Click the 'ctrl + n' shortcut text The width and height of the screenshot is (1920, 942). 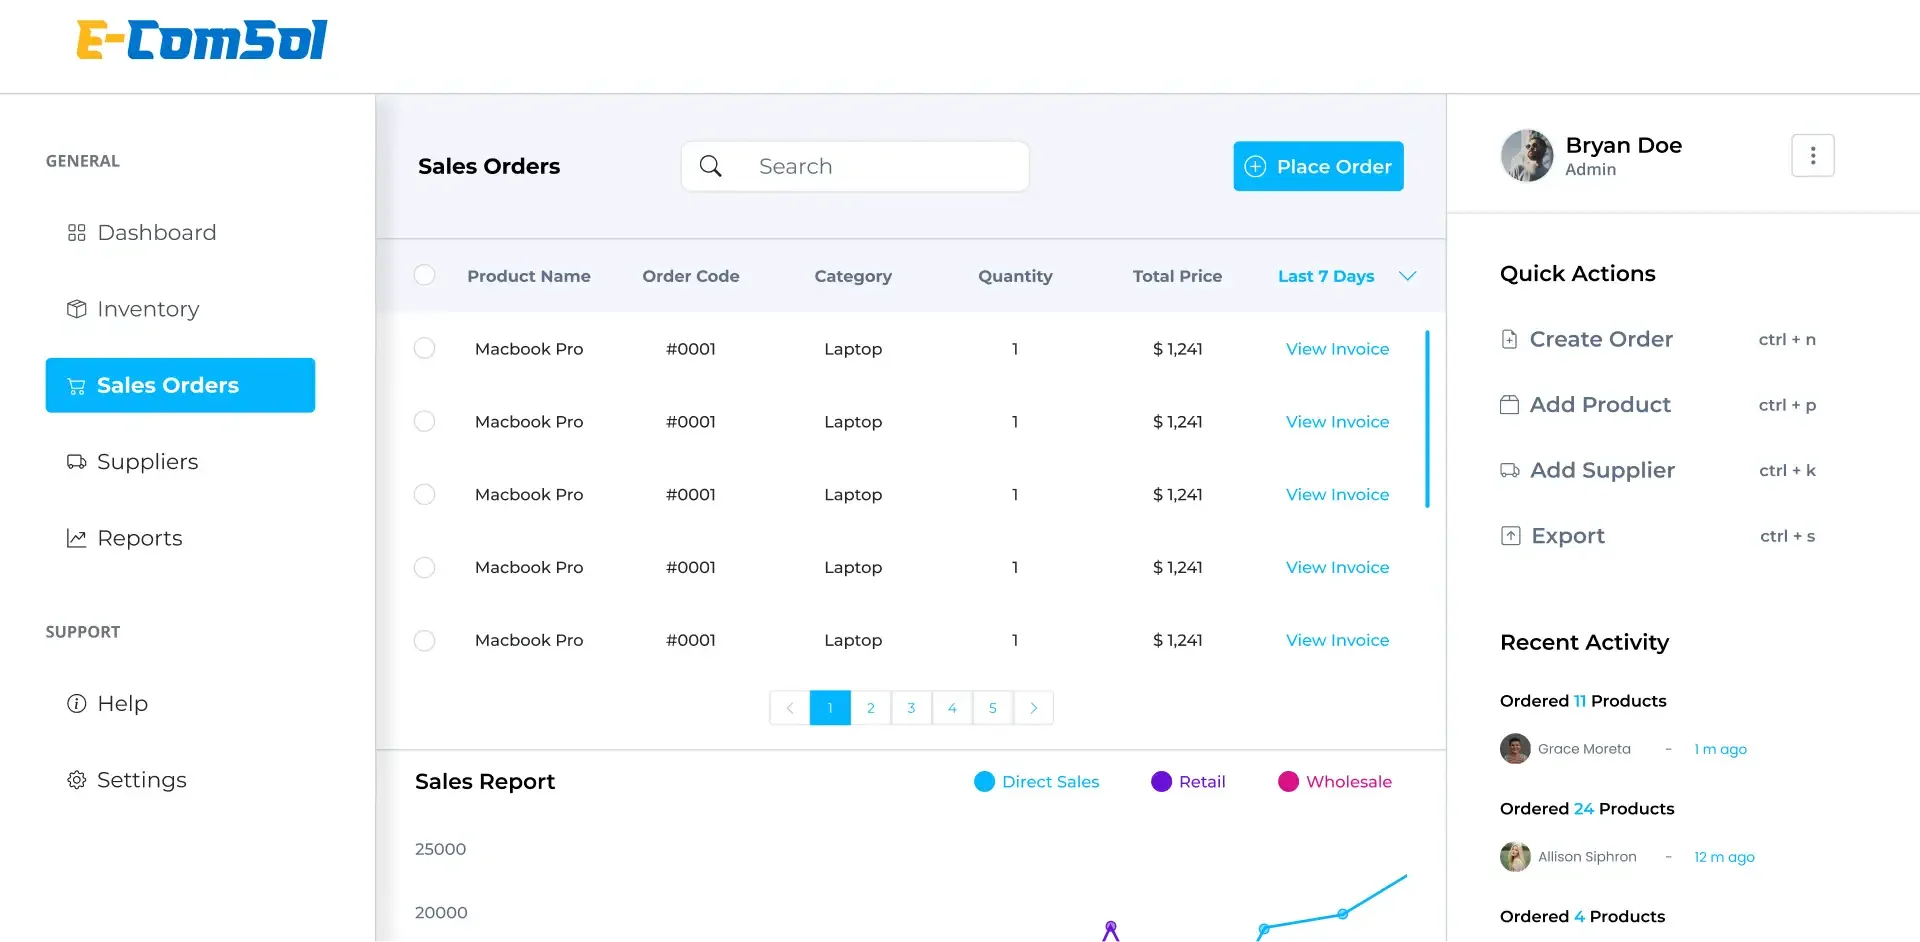(x=1787, y=339)
